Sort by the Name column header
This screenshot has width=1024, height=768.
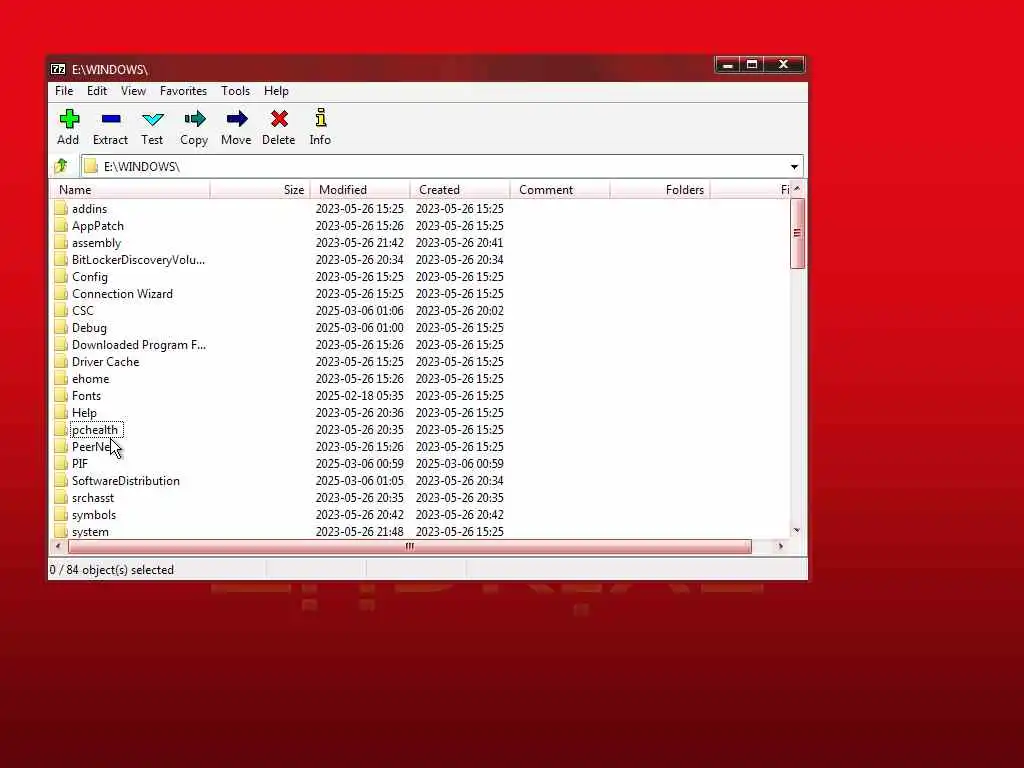(129, 189)
